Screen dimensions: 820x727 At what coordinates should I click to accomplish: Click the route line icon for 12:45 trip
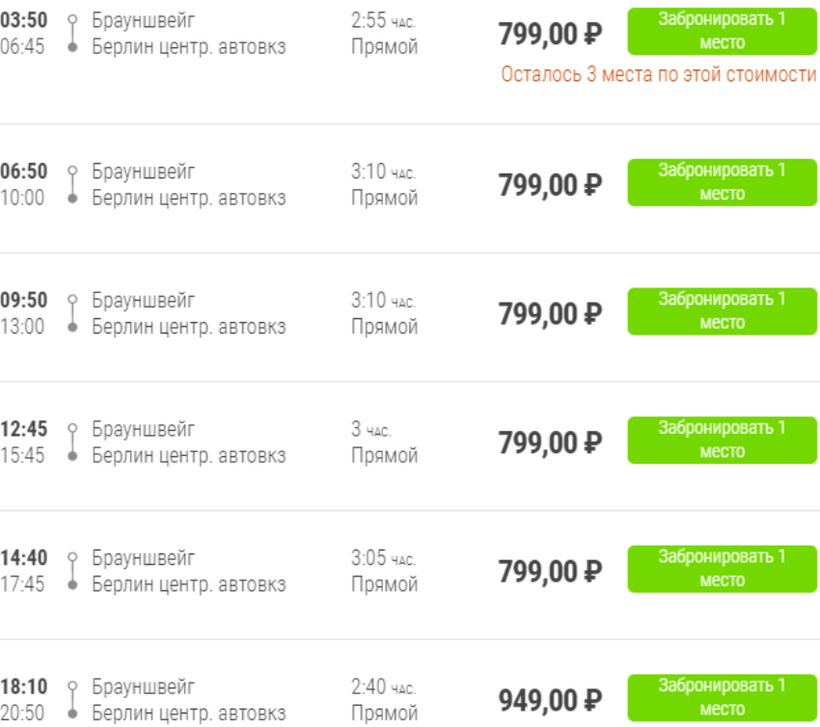click(72, 442)
